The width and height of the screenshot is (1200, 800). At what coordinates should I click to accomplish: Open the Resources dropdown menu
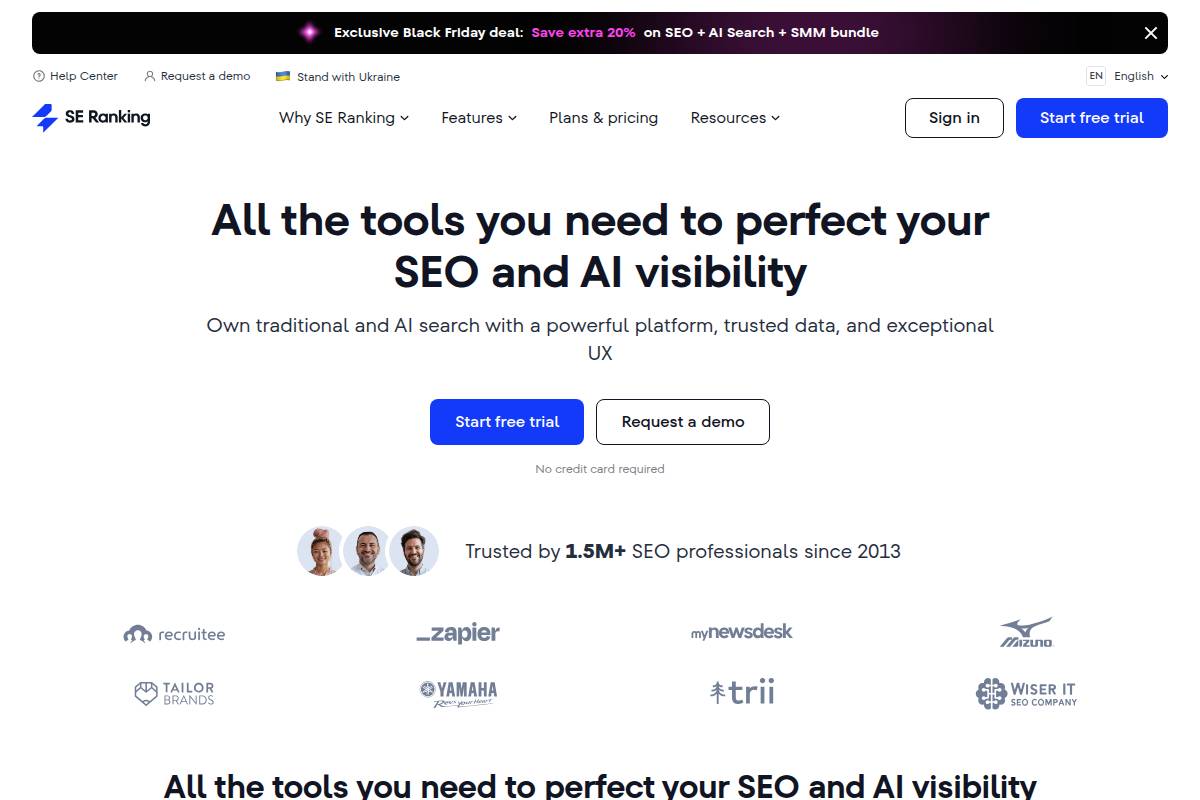coord(735,118)
